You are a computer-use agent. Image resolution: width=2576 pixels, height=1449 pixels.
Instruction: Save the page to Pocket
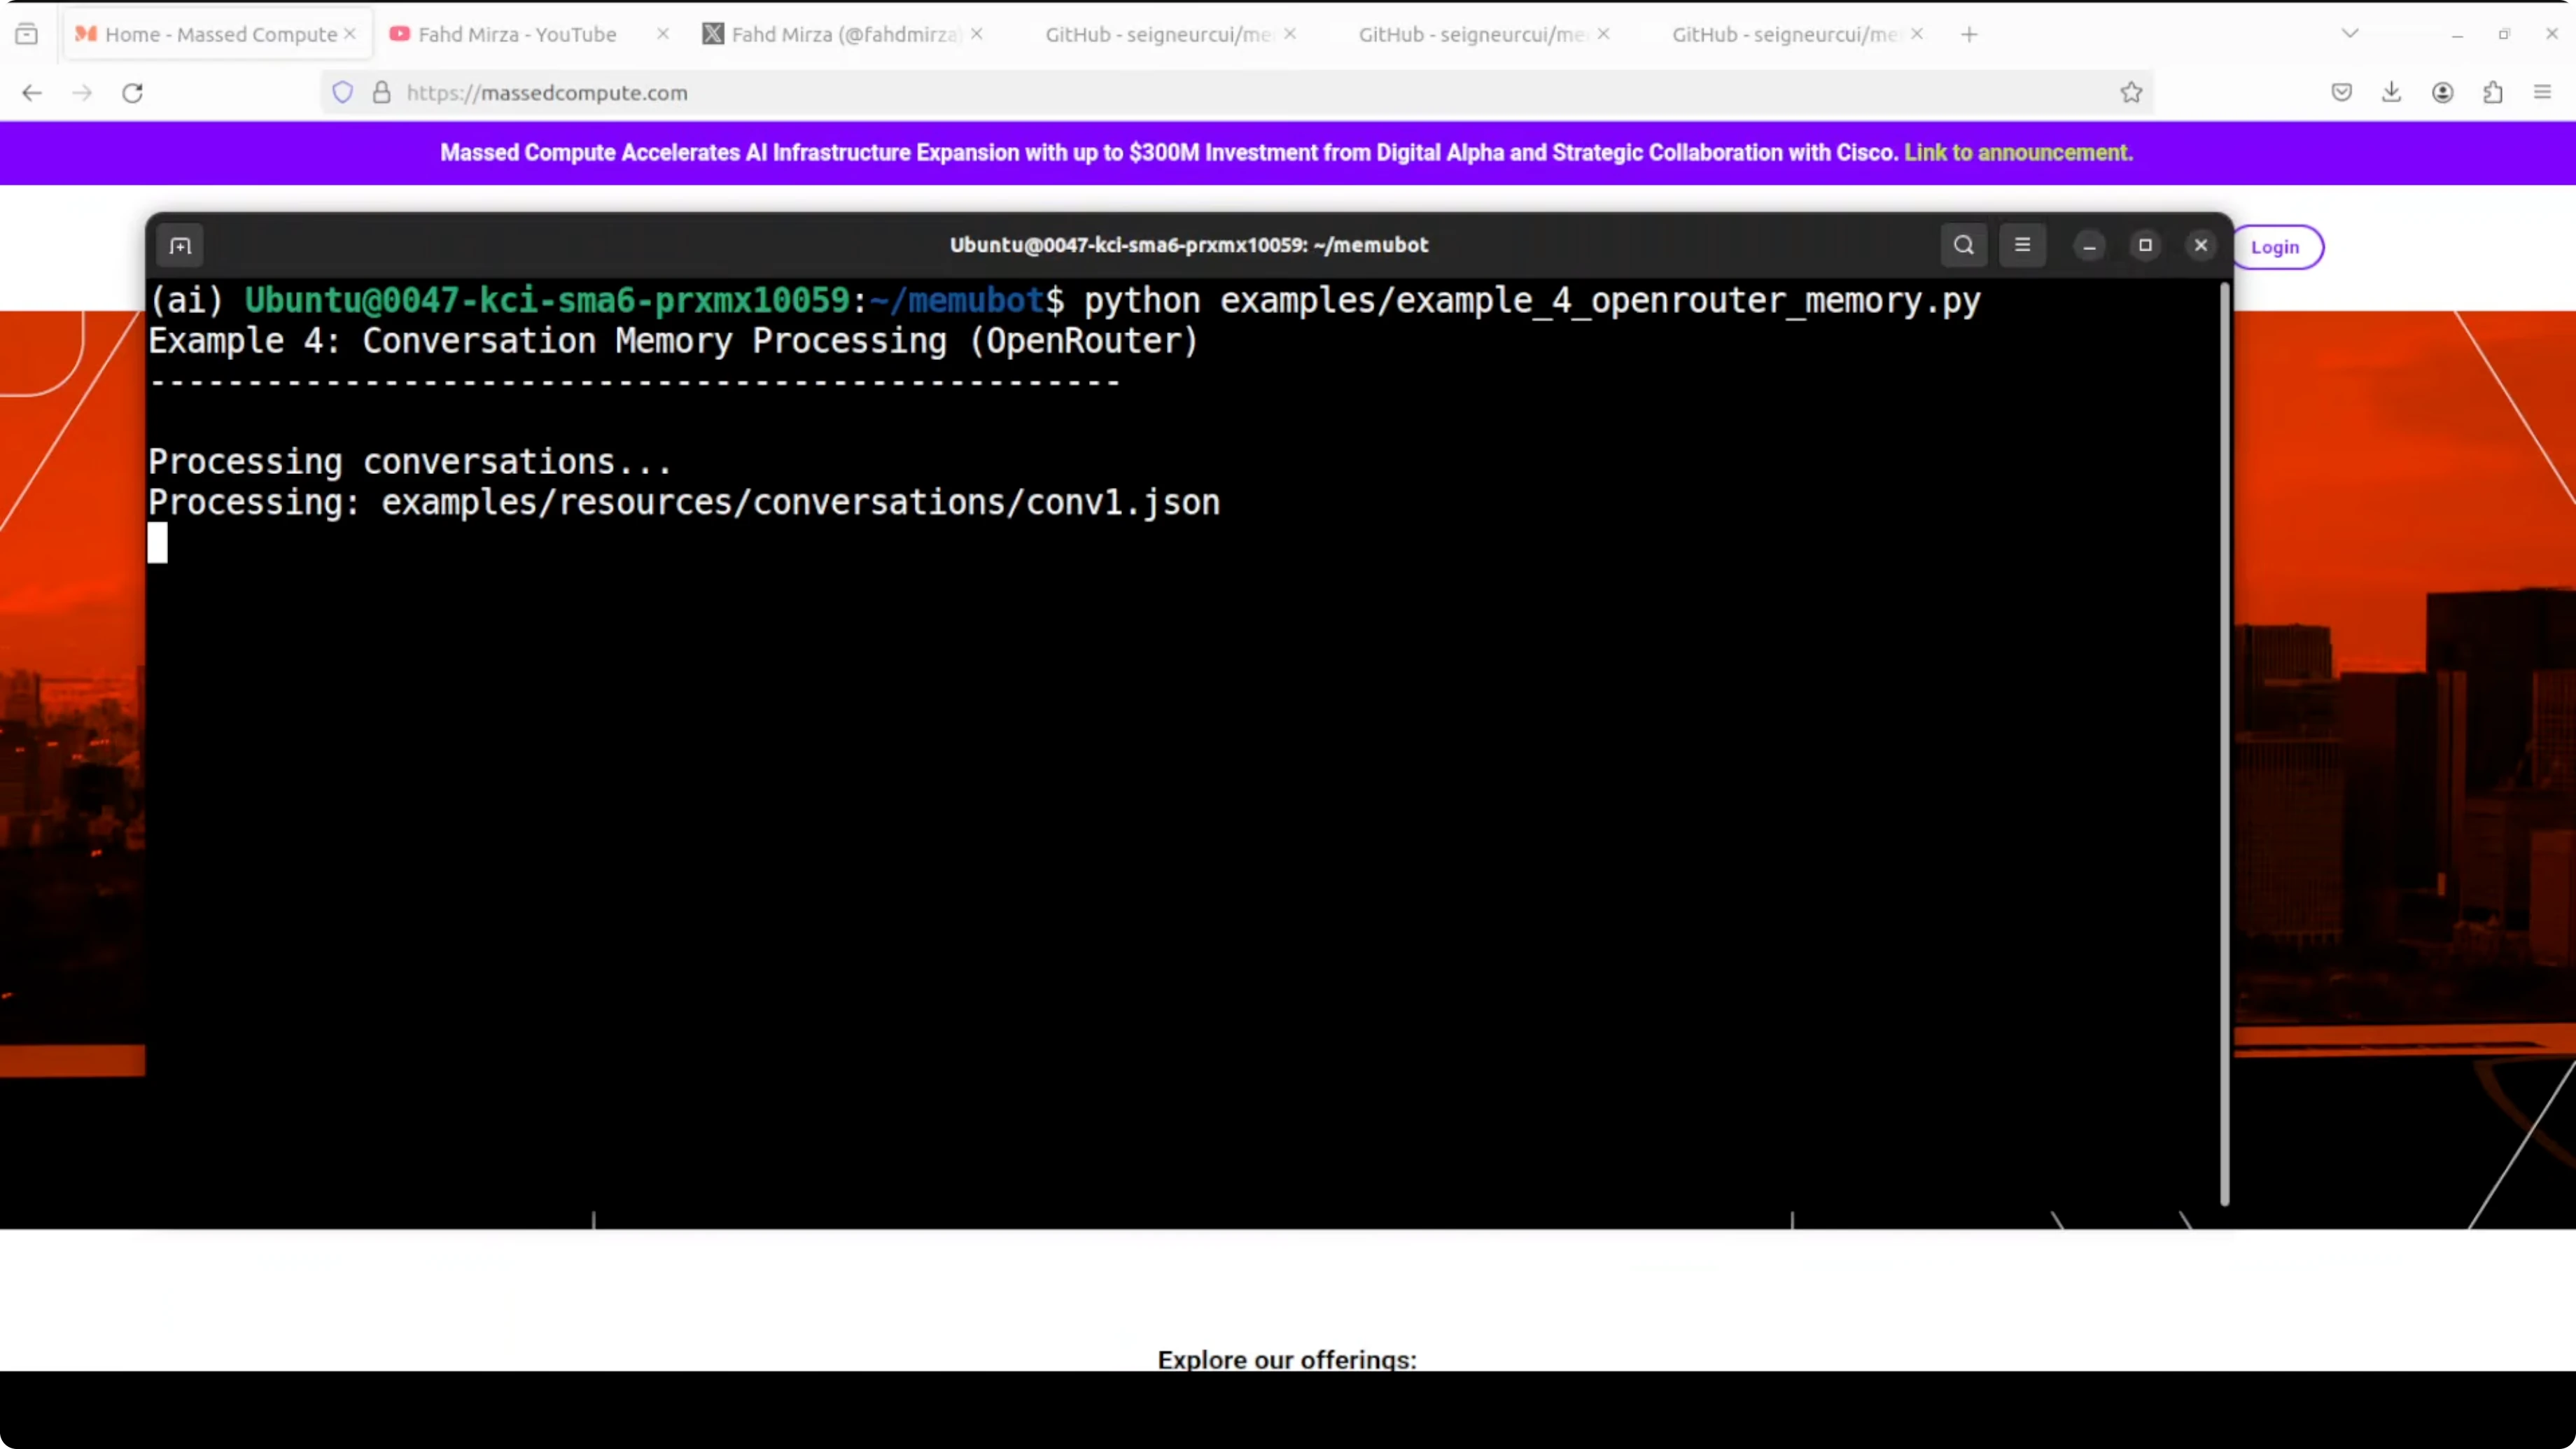pos(2341,92)
